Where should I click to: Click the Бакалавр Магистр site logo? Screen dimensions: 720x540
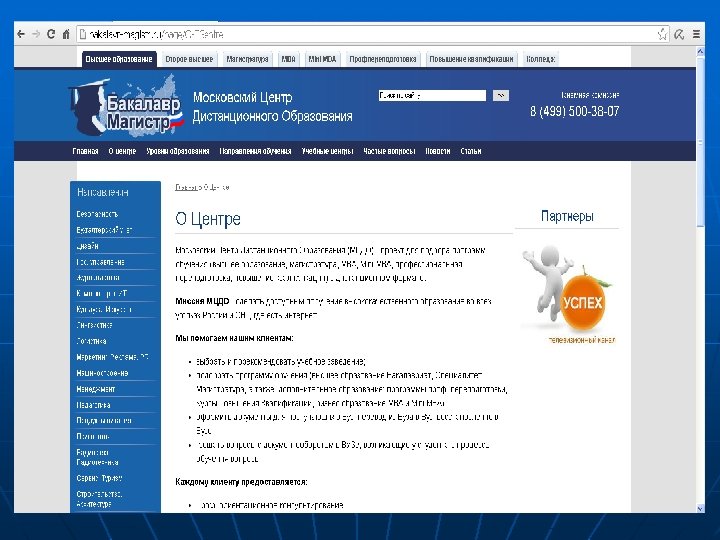(x=127, y=107)
